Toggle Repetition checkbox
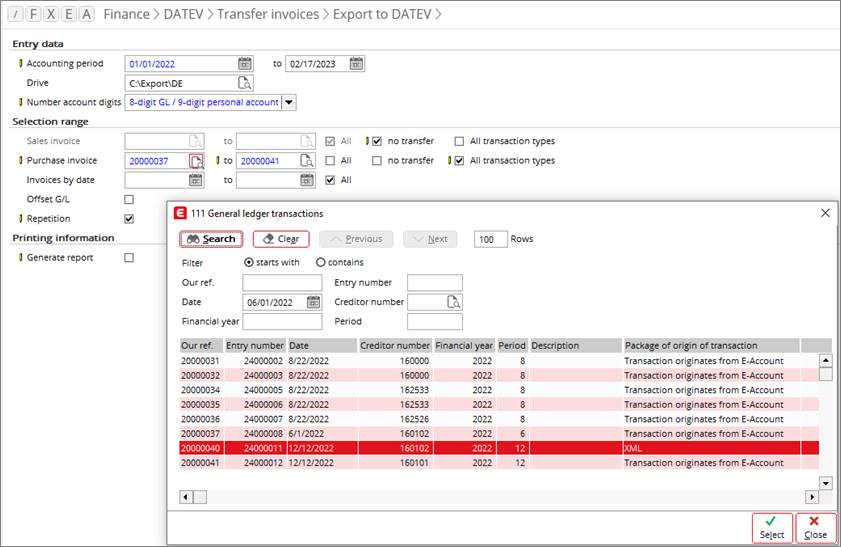The width and height of the screenshot is (841, 547). pyautogui.click(x=129, y=219)
